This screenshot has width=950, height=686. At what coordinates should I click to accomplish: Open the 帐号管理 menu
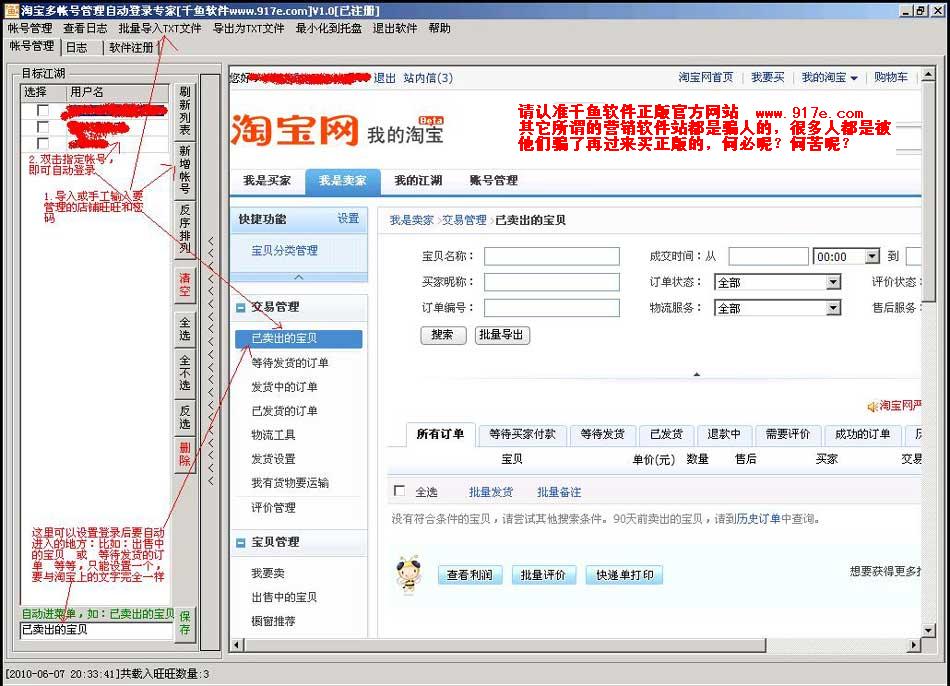click(x=30, y=28)
